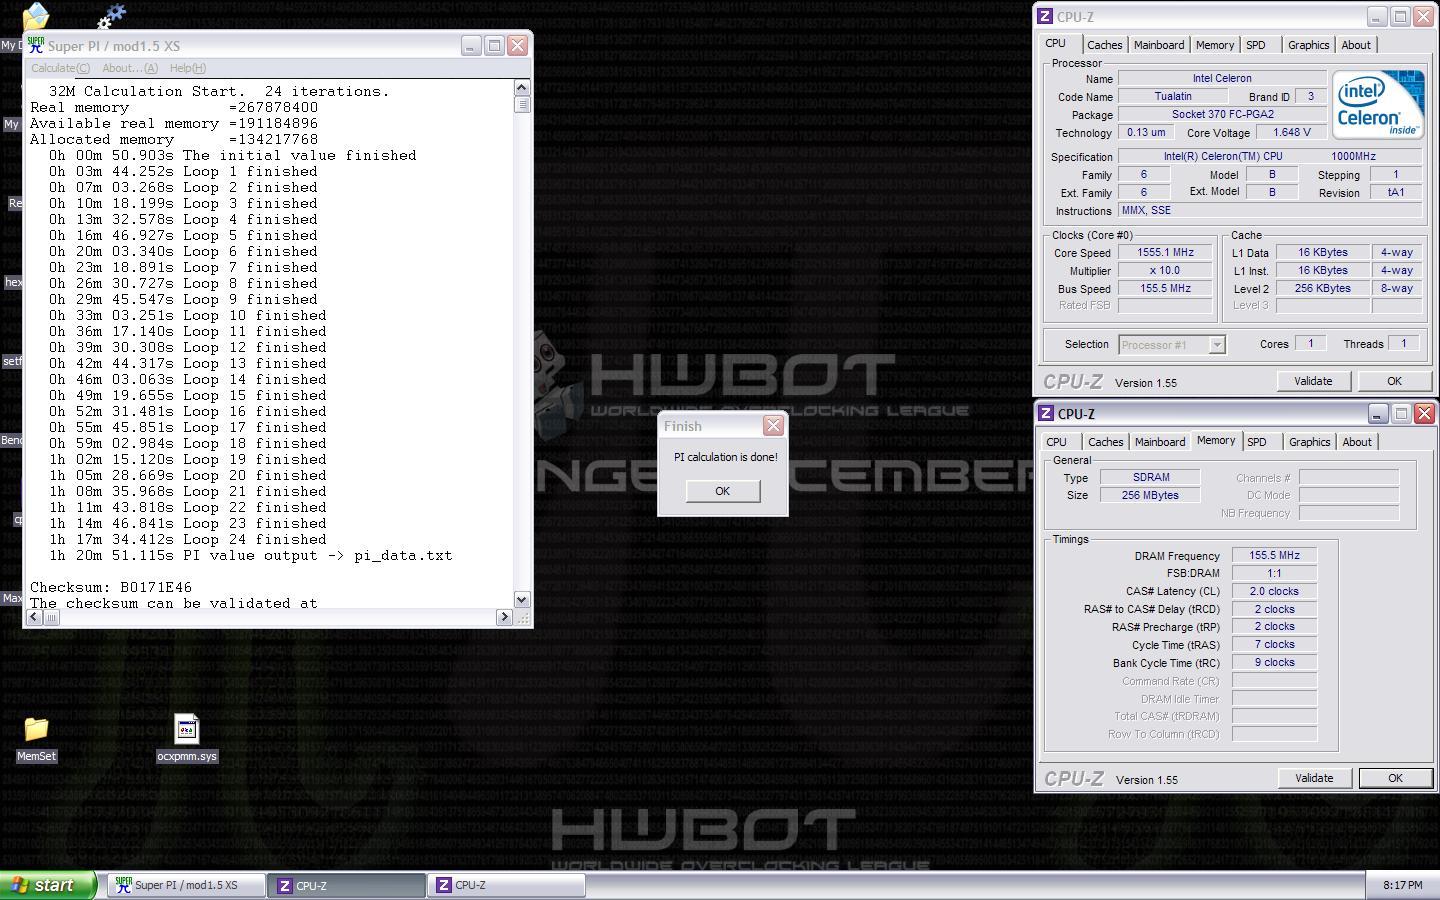Switch to SPD tab in lower CPU-Z
Viewport: 1440px width, 900px height.
pyautogui.click(x=1257, y=442)
